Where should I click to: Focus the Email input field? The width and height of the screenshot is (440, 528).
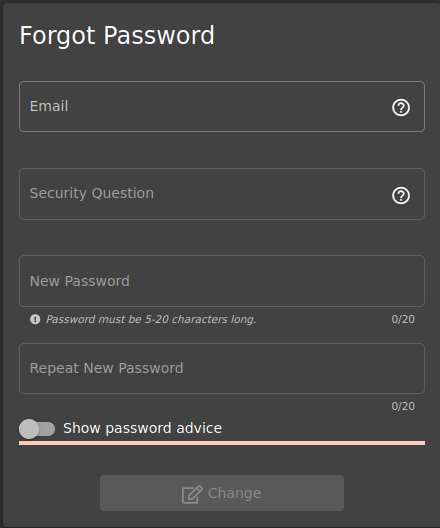tap(222, 106)
